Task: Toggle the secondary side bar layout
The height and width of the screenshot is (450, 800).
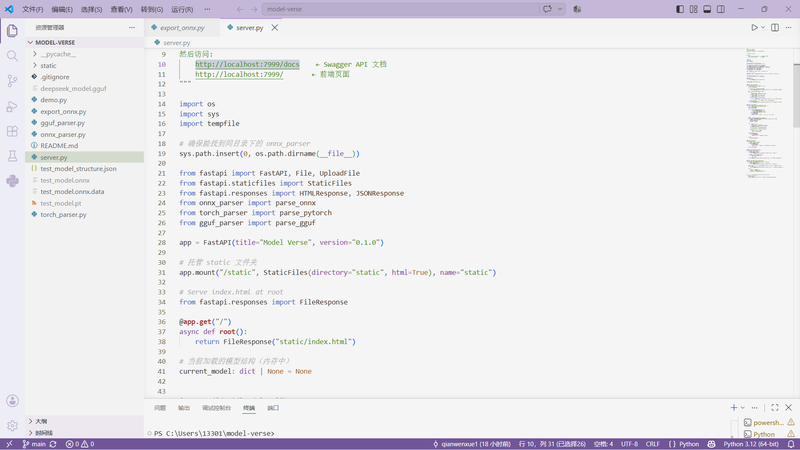Action: (x=721, y=9)
